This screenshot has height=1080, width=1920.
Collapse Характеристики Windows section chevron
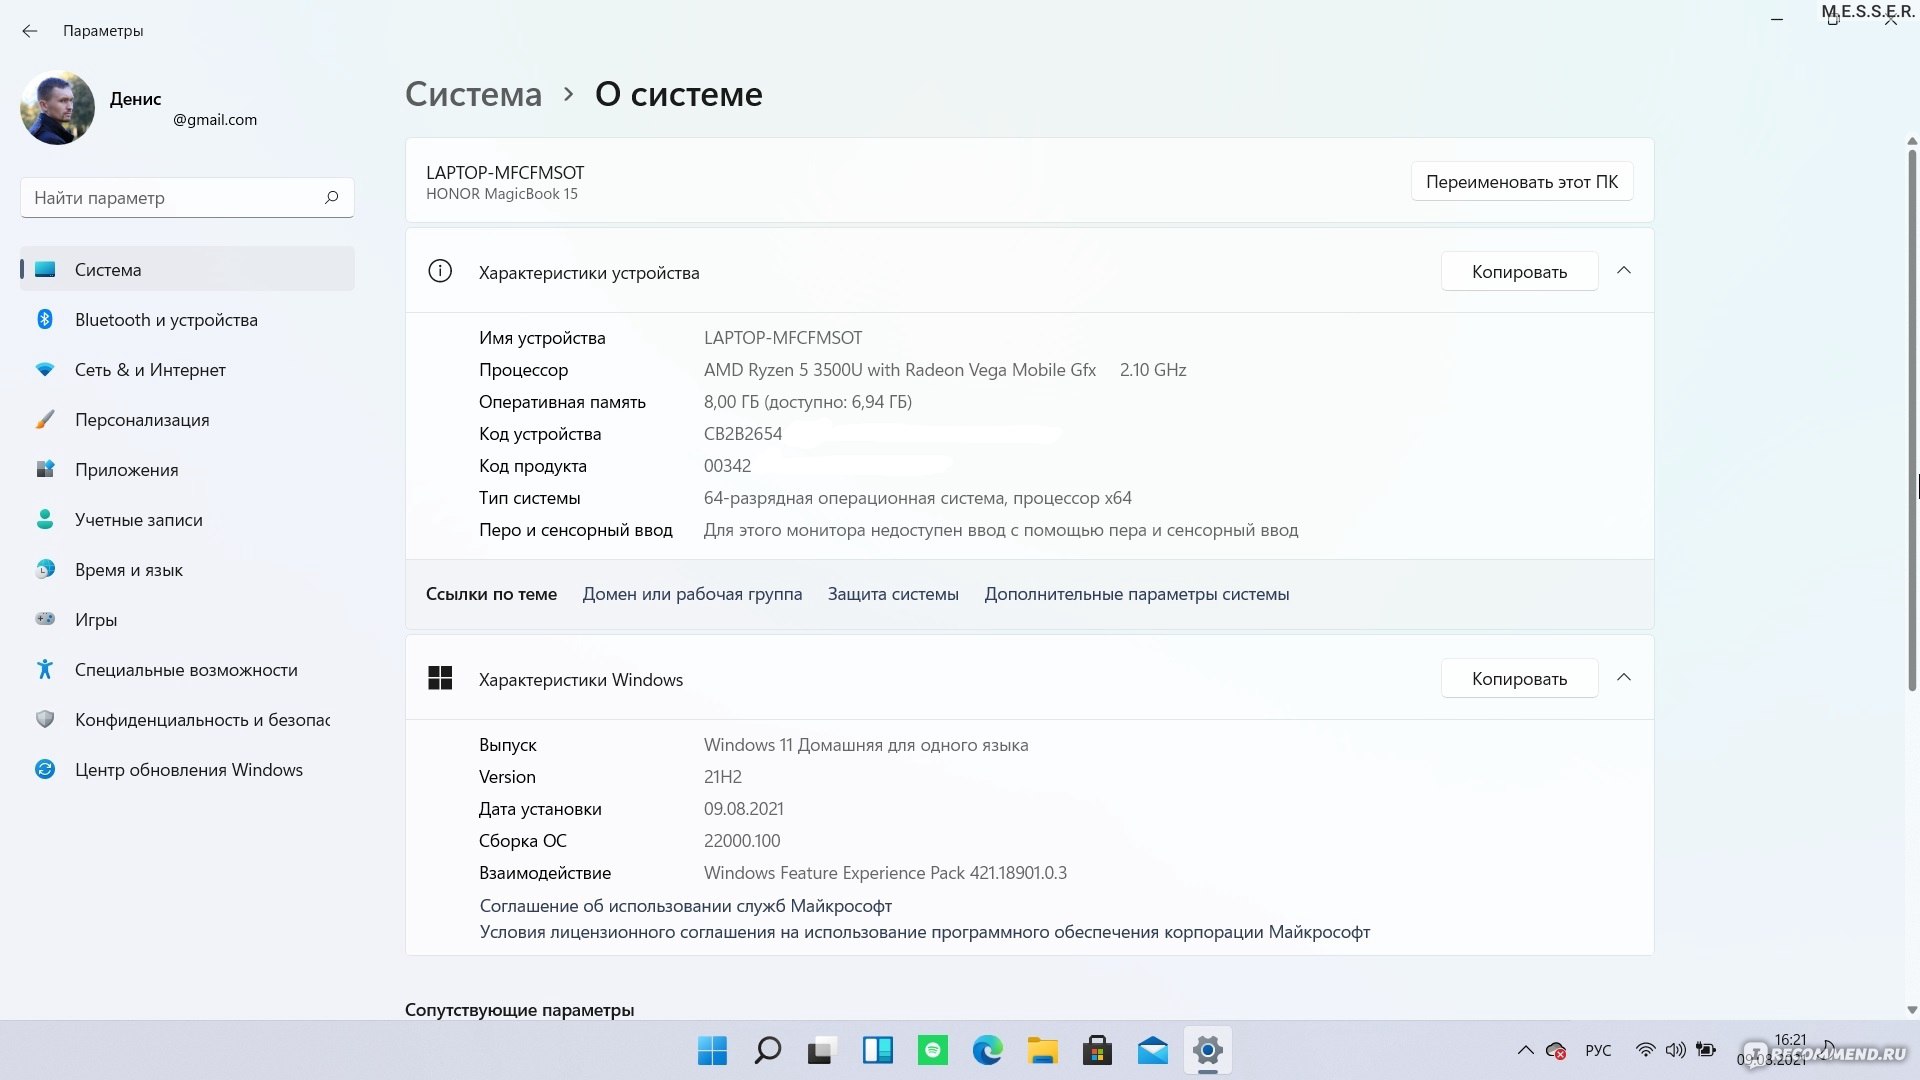coord(1624,678)
